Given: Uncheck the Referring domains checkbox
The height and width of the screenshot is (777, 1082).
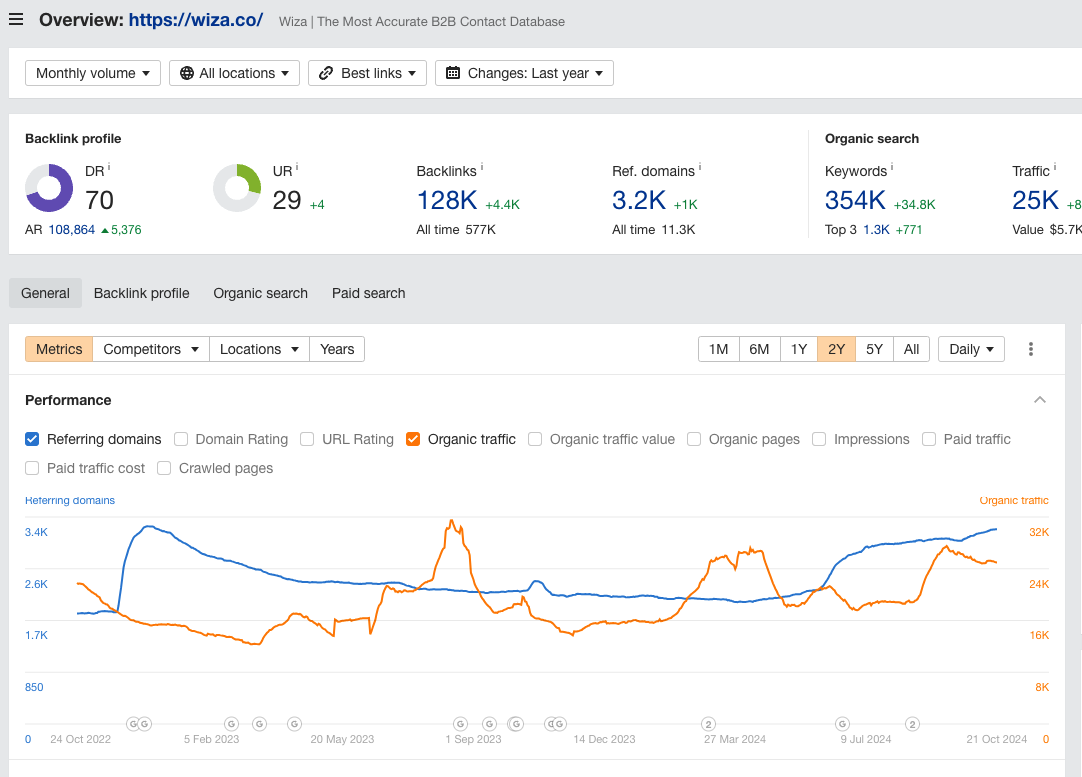Looking at the screenshot, I should pyautogui.click(x=32, y=439).
